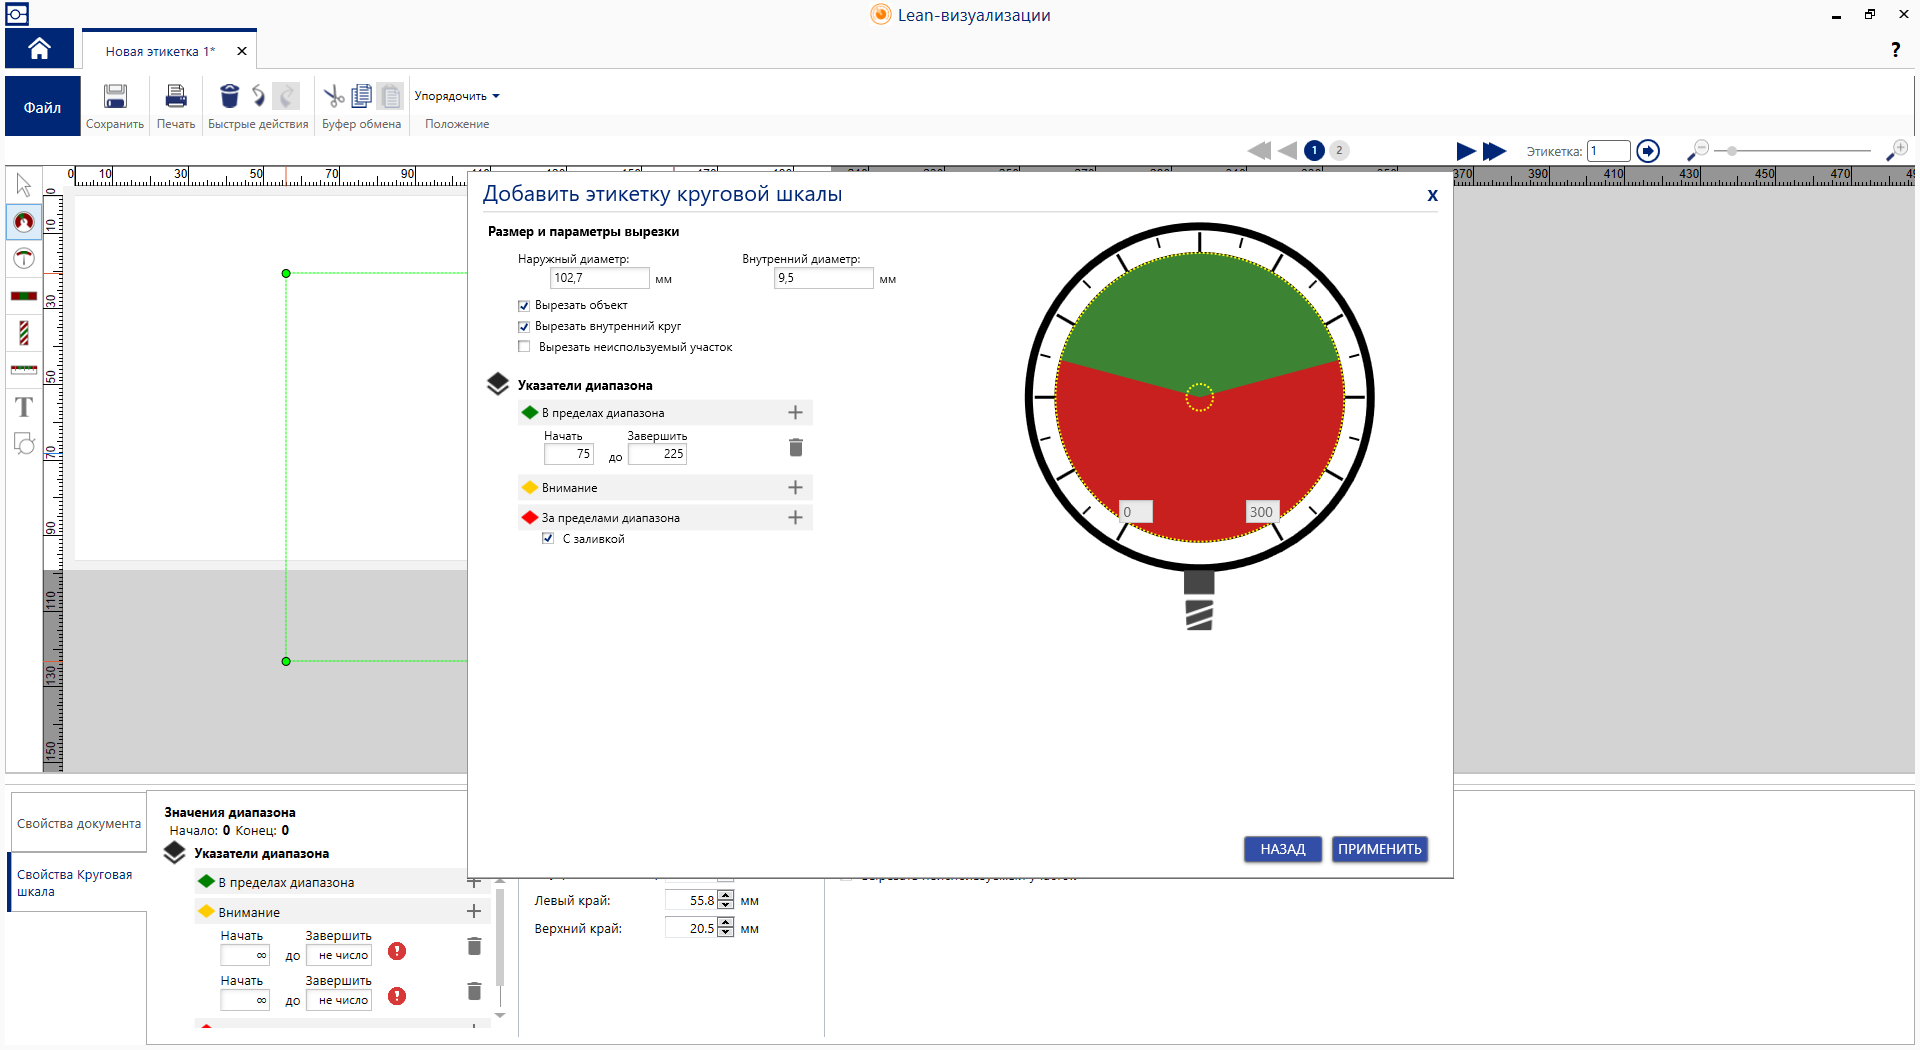Add a range under 'Внимание' in dialog
1920x1050 pixels.
coord(795,488)
